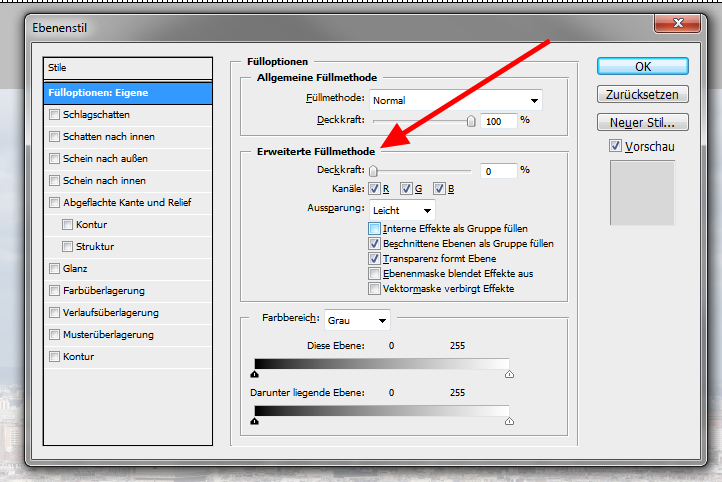Screen dimensions: 722x482
Task: Select Fülloptionen: Eigene in styles list
Action: (128, 93)
